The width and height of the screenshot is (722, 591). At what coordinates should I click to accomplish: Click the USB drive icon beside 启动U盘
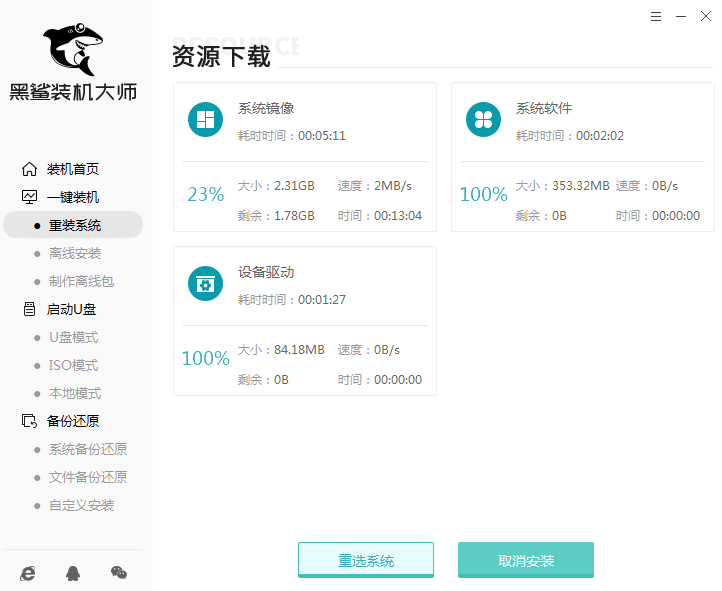click(x=29, y=309)
